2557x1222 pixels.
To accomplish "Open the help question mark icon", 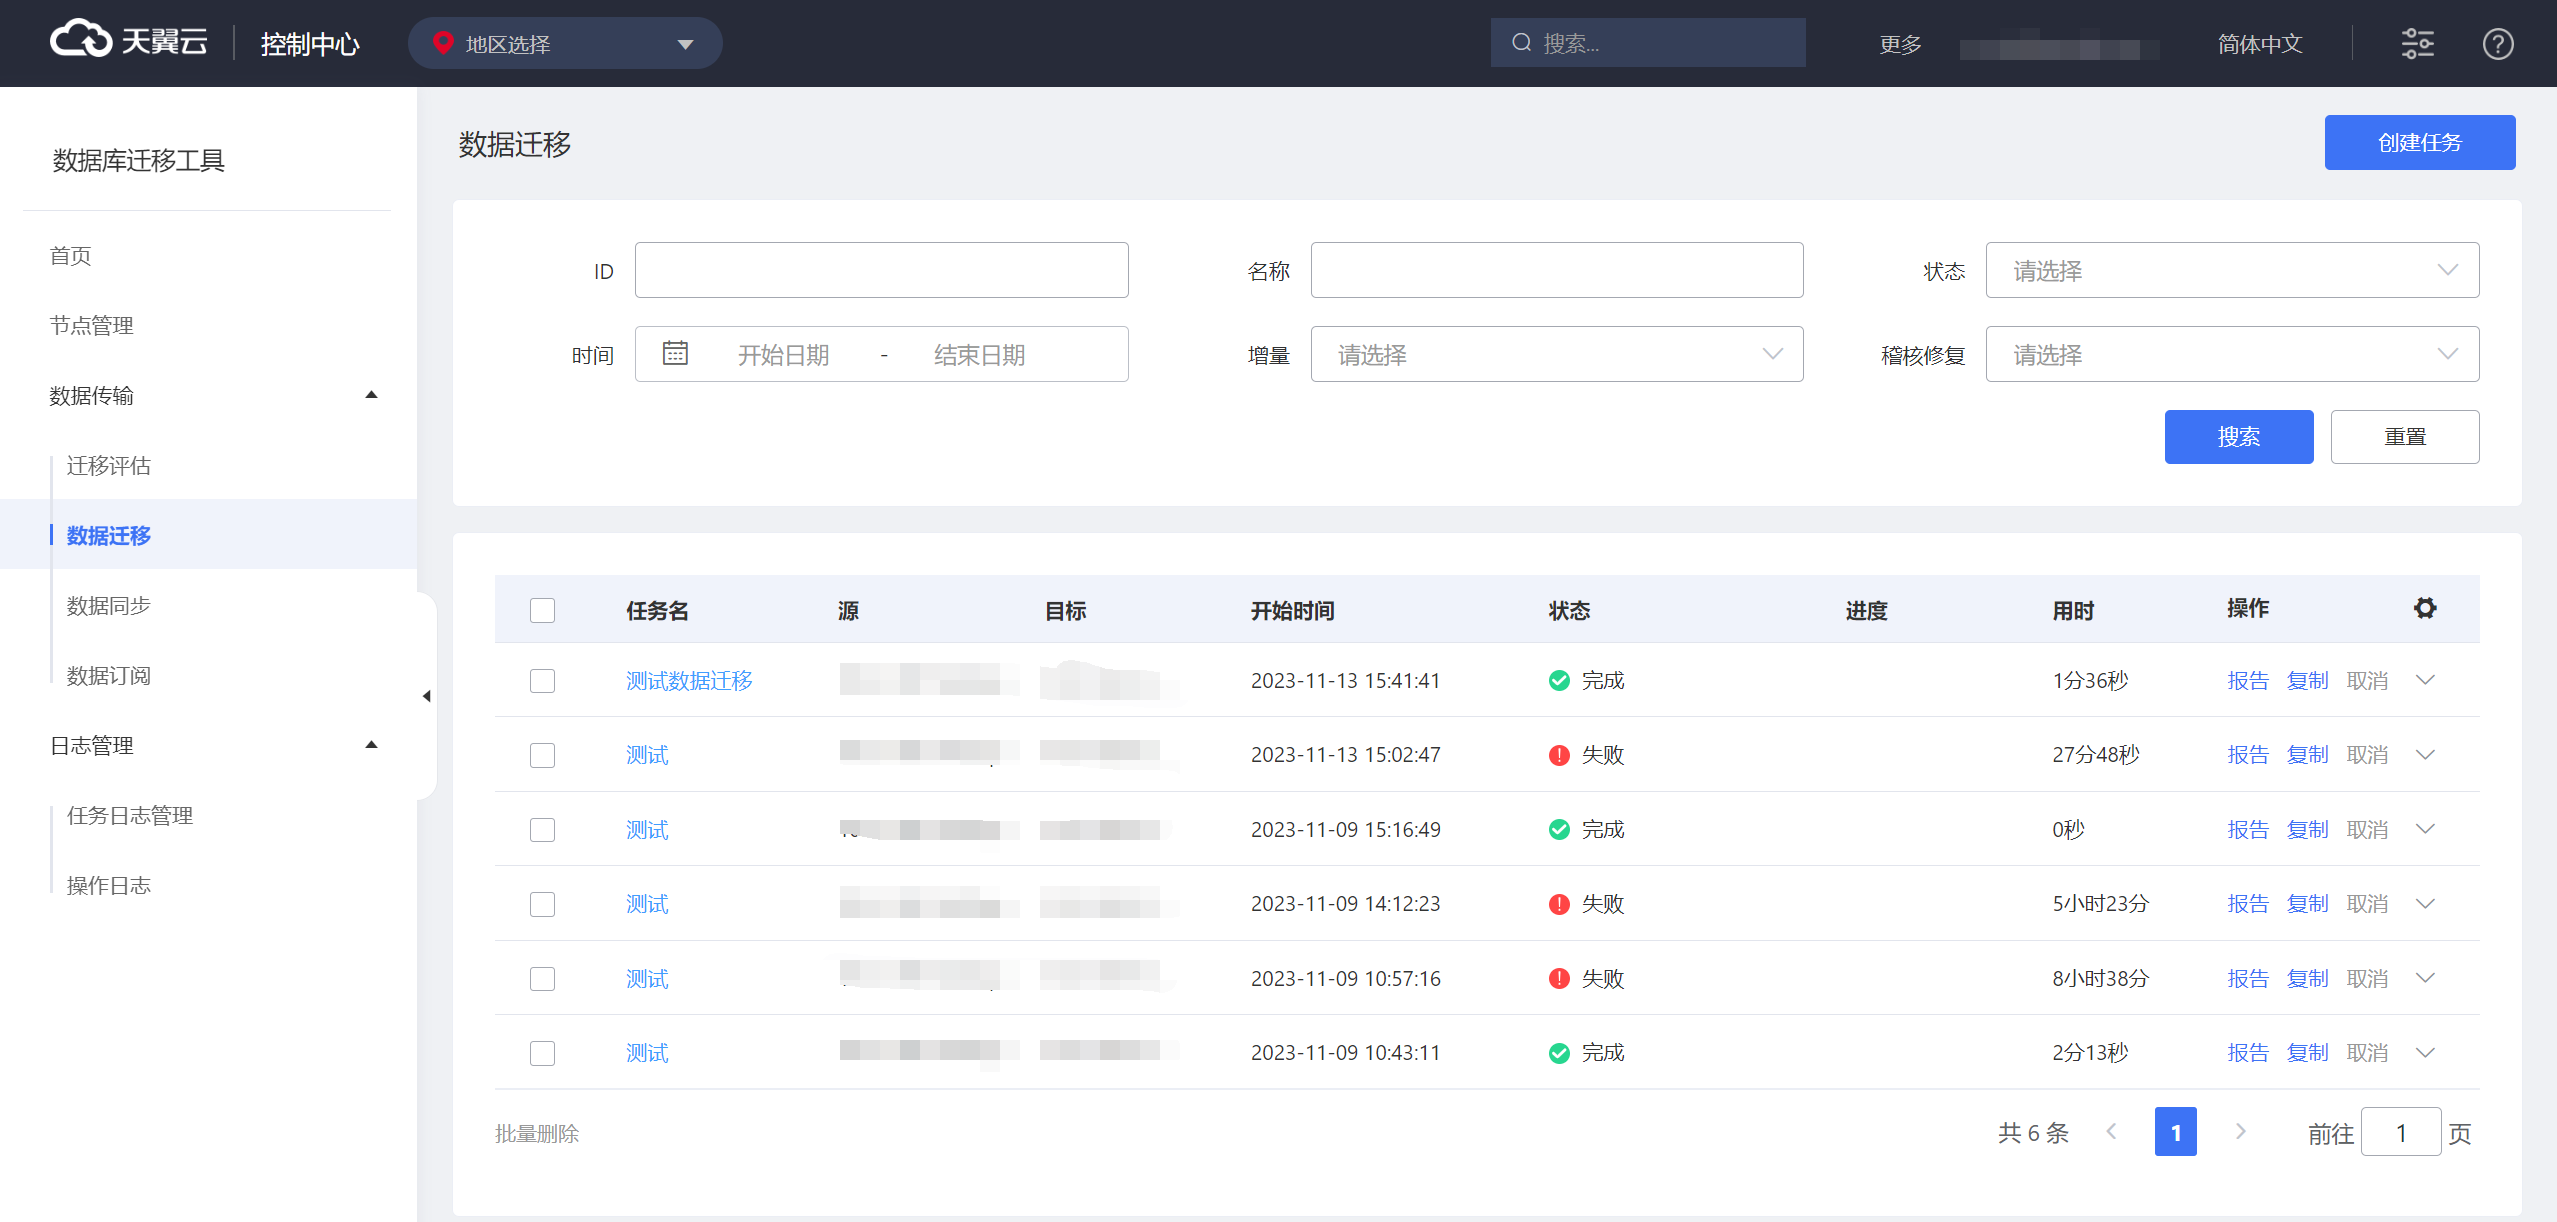I will 2497,44.
